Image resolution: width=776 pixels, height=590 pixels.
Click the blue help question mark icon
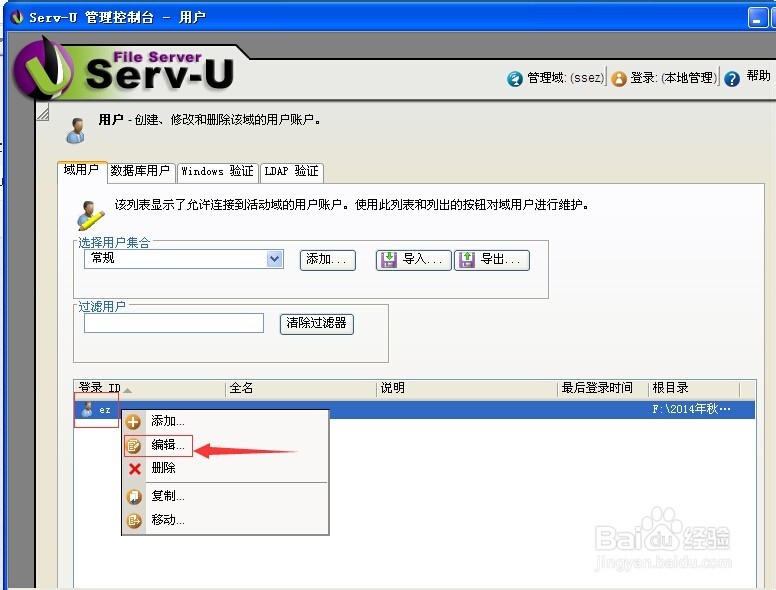click(732, 79)
